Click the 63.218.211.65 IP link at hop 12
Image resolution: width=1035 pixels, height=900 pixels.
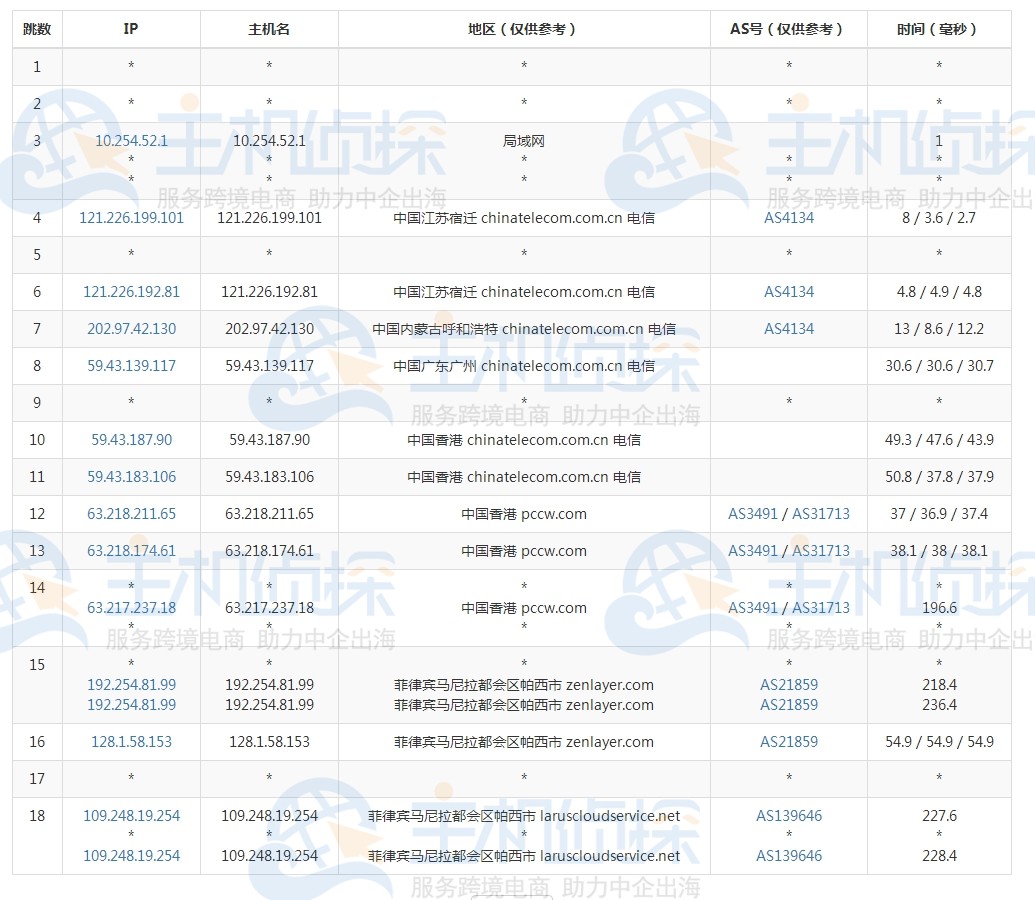coord(131,514)
